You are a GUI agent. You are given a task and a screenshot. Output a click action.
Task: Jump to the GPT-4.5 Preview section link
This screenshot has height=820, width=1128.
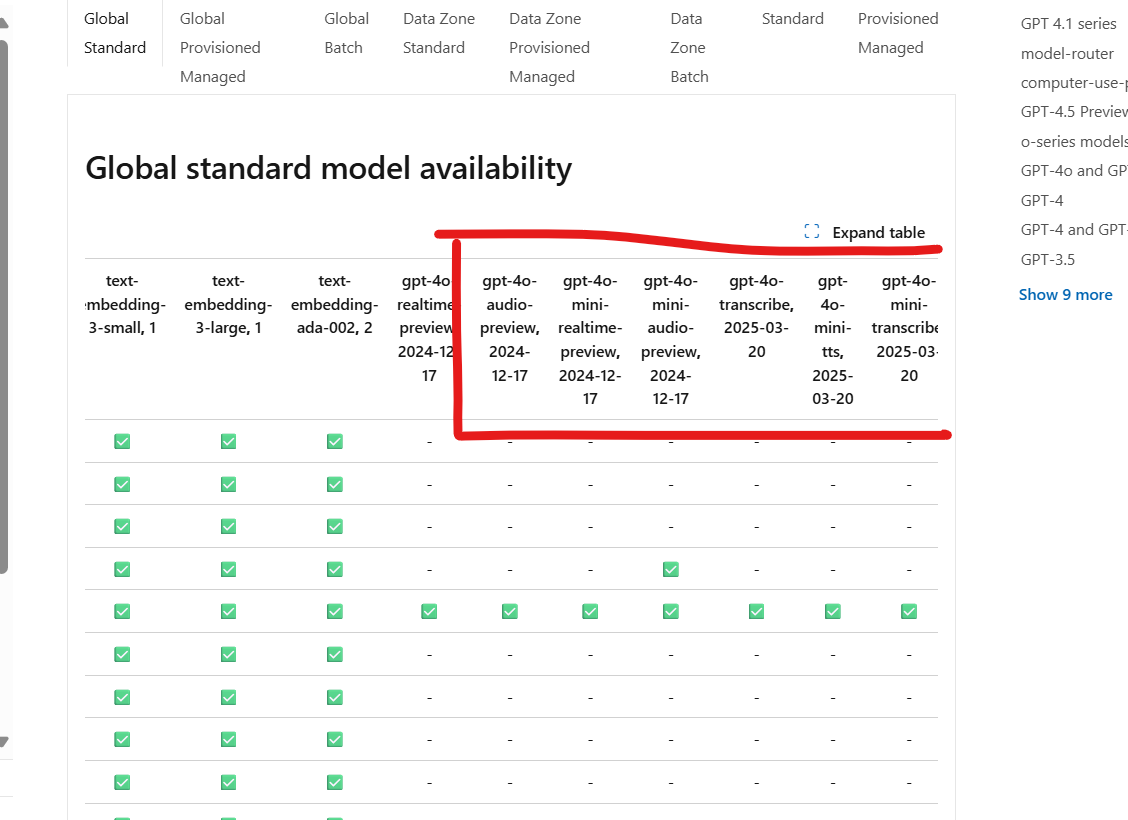click(x=1073, y=111)
